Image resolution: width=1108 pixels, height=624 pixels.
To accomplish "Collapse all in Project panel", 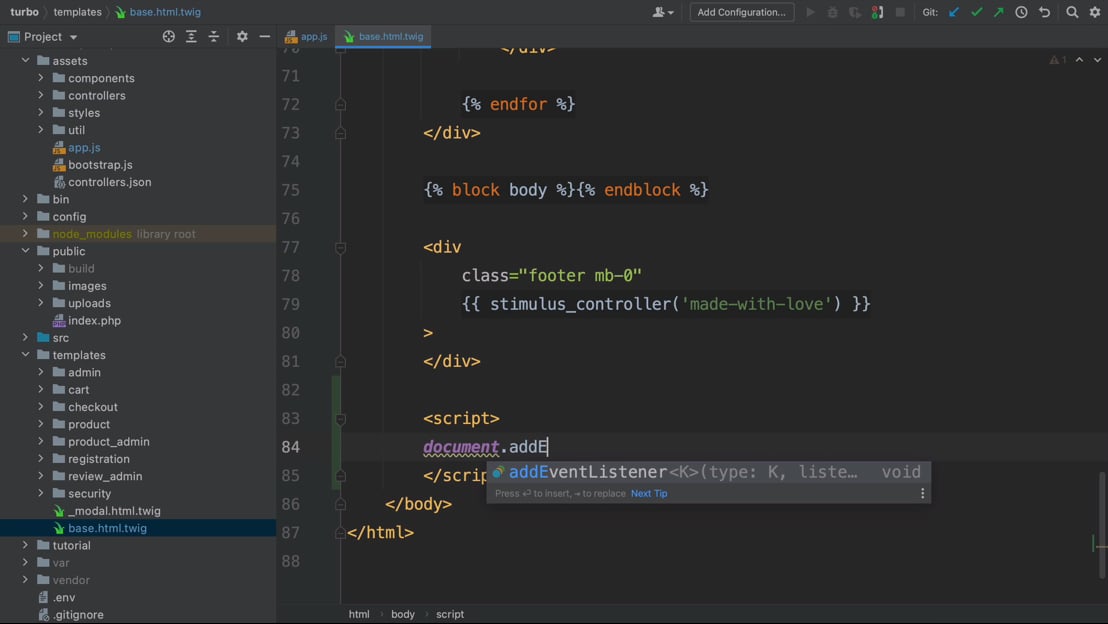I will click(214, 36).
